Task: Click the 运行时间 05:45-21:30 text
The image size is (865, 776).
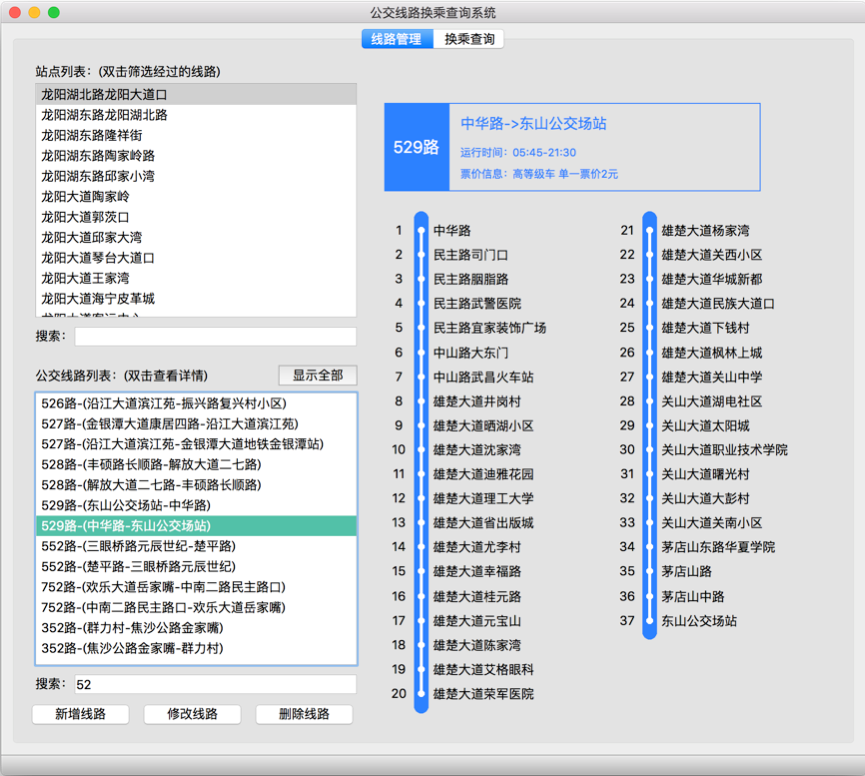Action: [518, 152]
